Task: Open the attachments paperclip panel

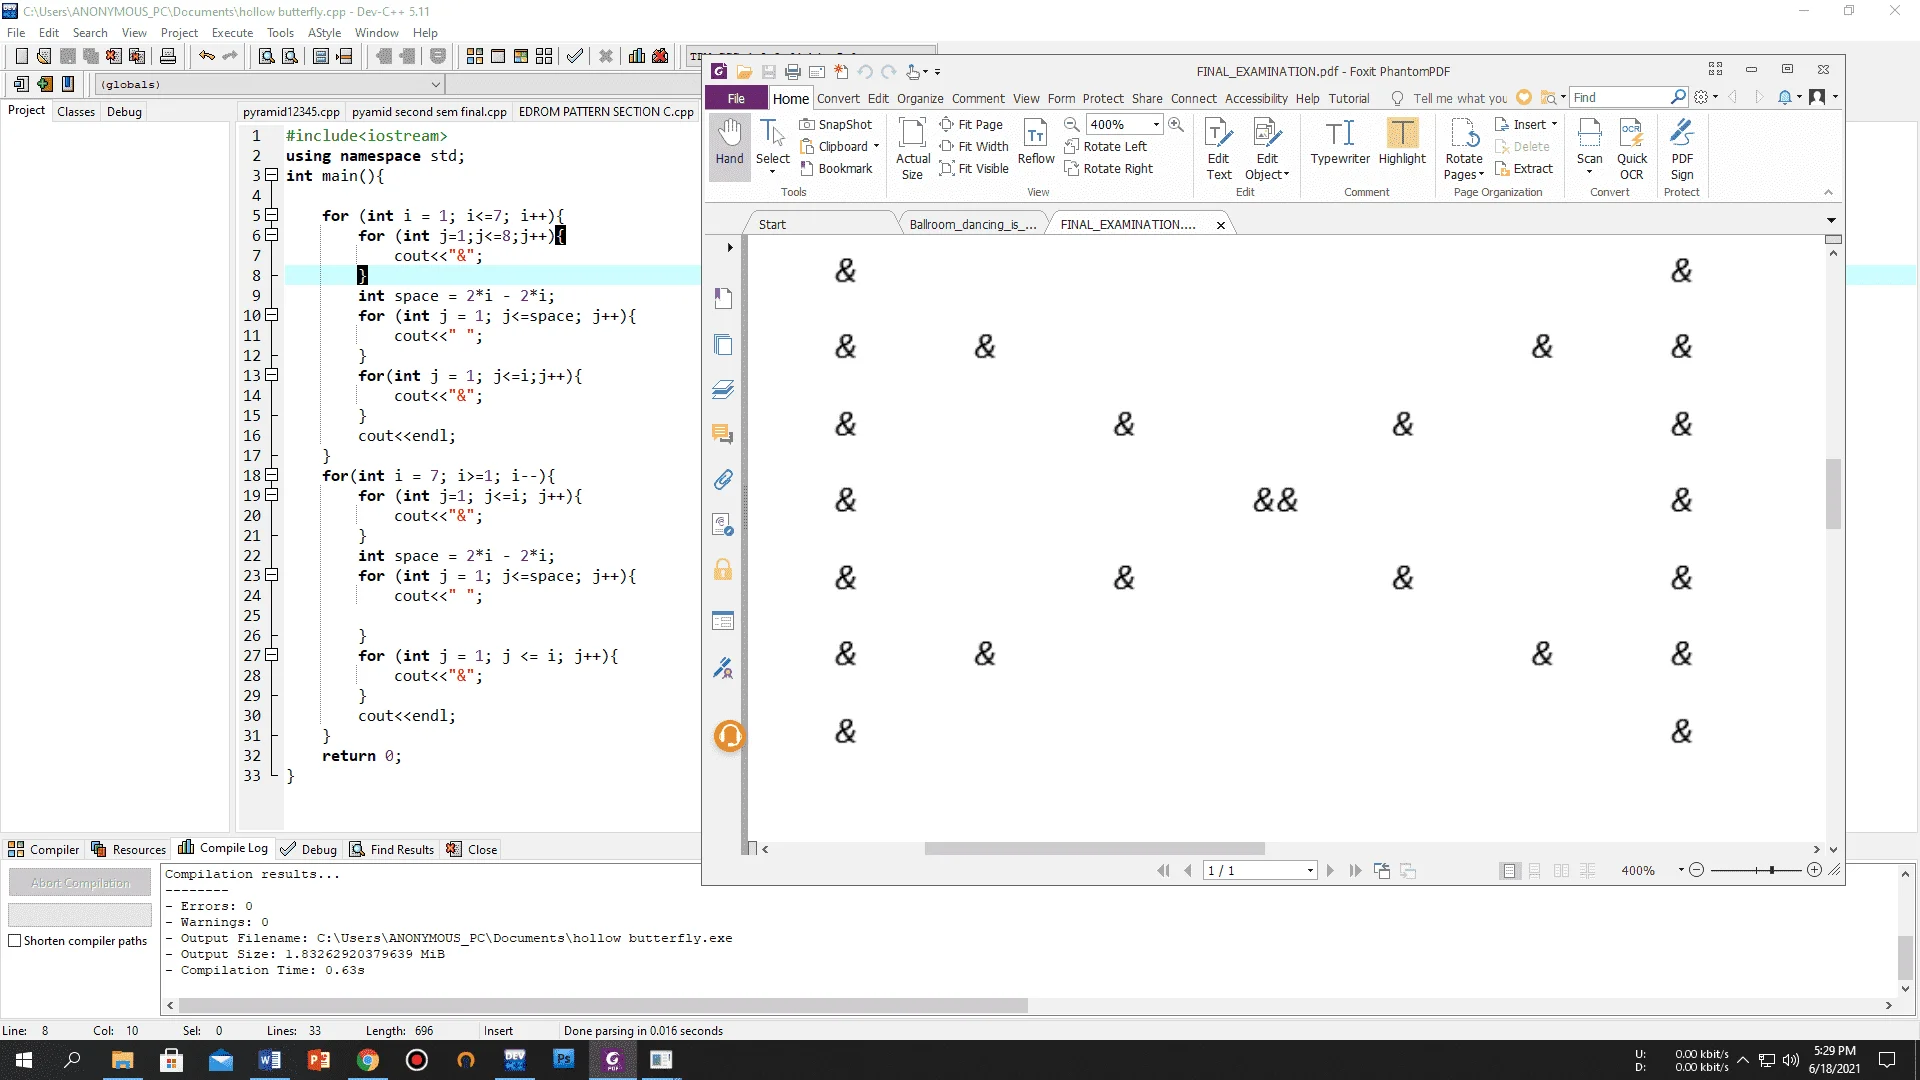Action: (x=723, y=479)
